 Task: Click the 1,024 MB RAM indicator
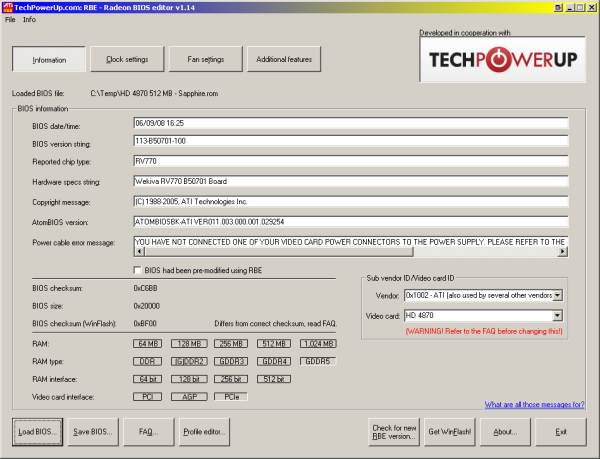click(318, 343)
